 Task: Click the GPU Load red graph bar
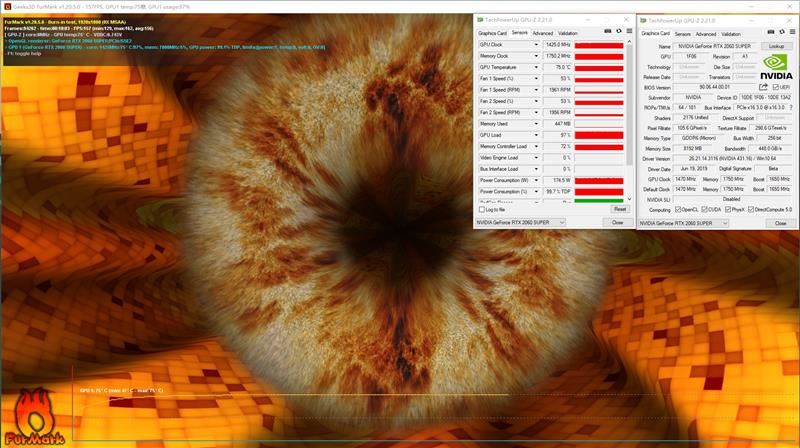click(x=599, y=135)
